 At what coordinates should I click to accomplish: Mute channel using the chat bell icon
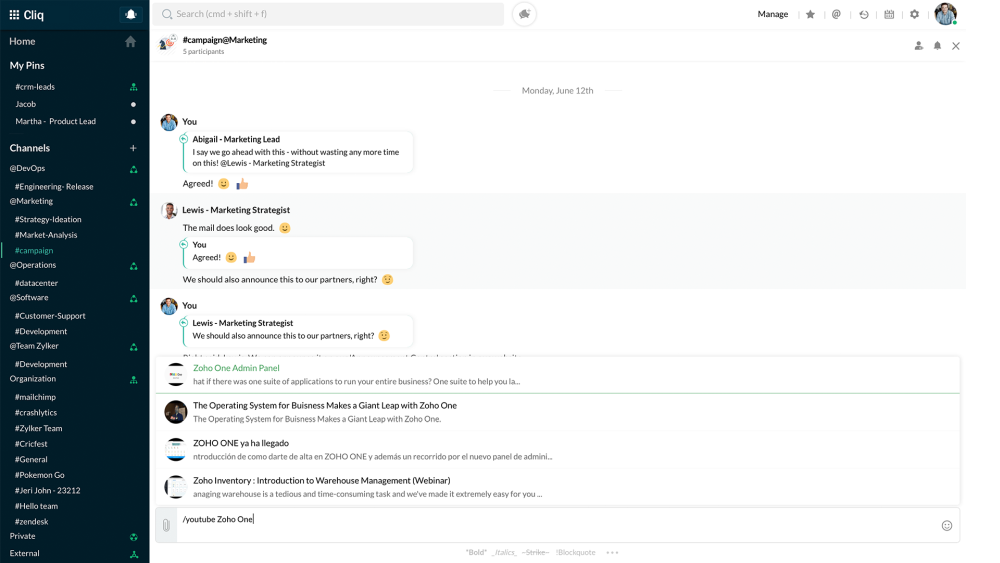[x=937, y=46]
